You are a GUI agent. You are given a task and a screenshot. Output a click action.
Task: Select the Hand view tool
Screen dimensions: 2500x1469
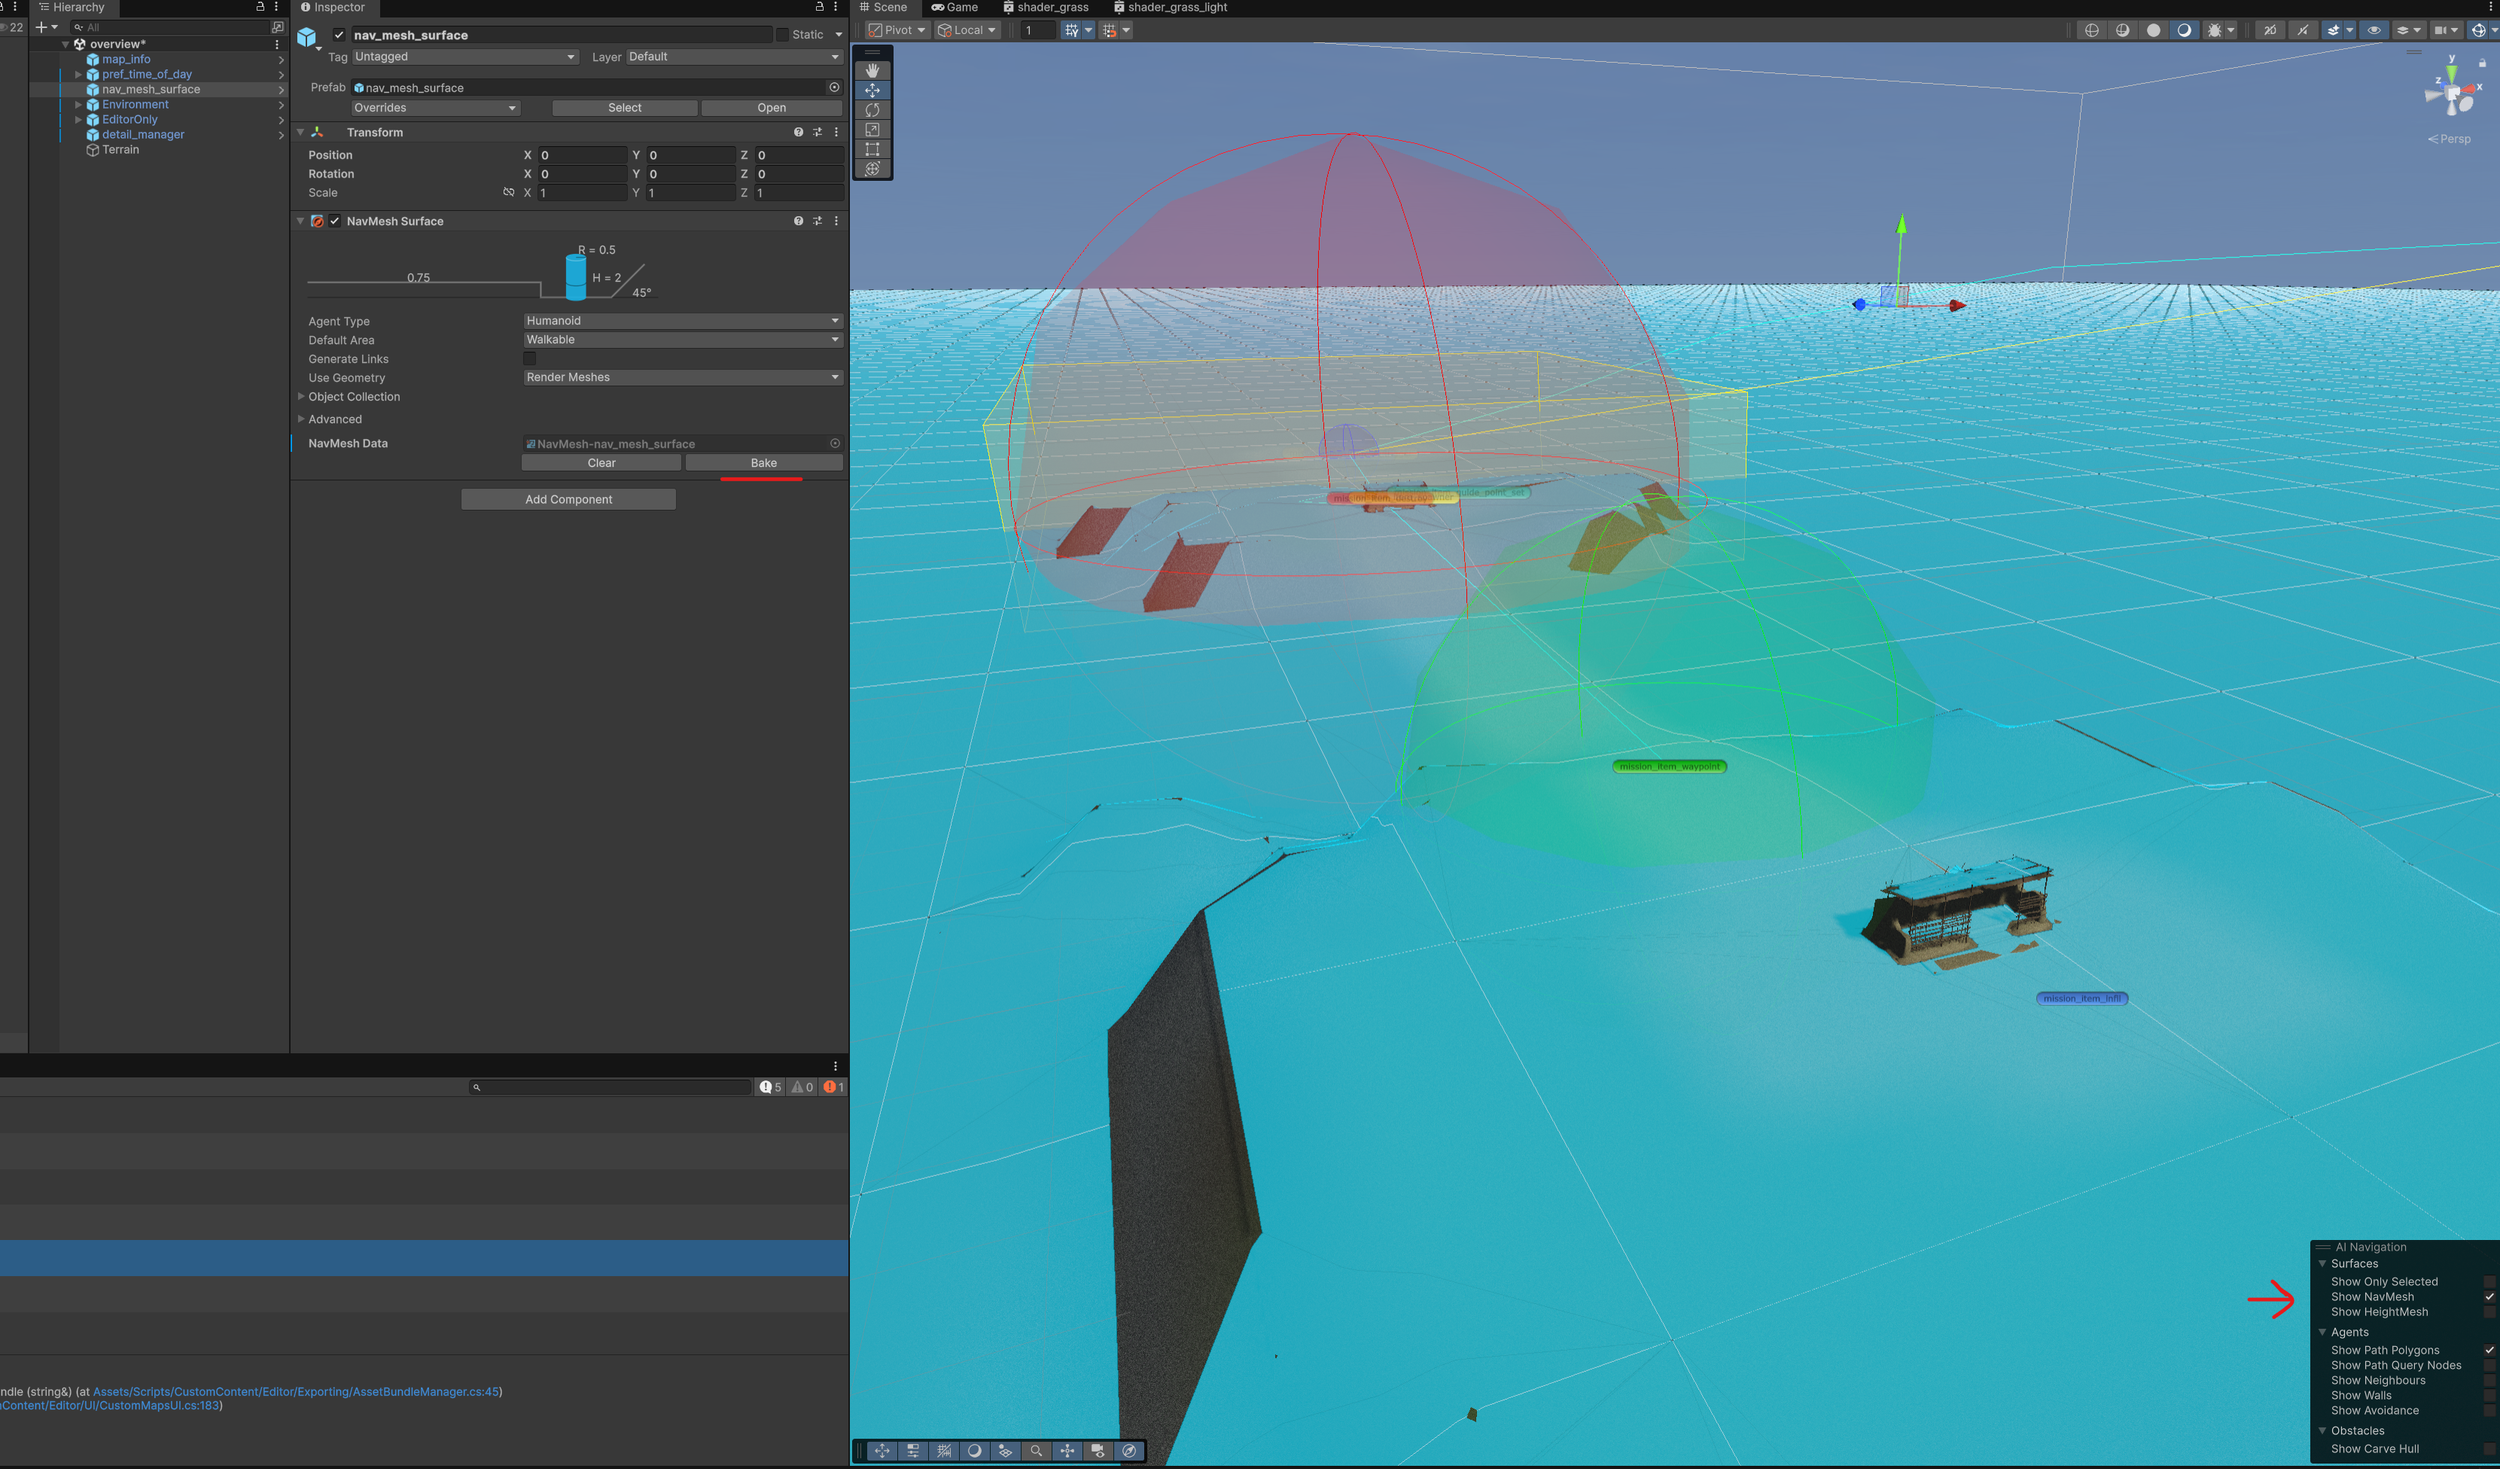(x=872, y=70)
